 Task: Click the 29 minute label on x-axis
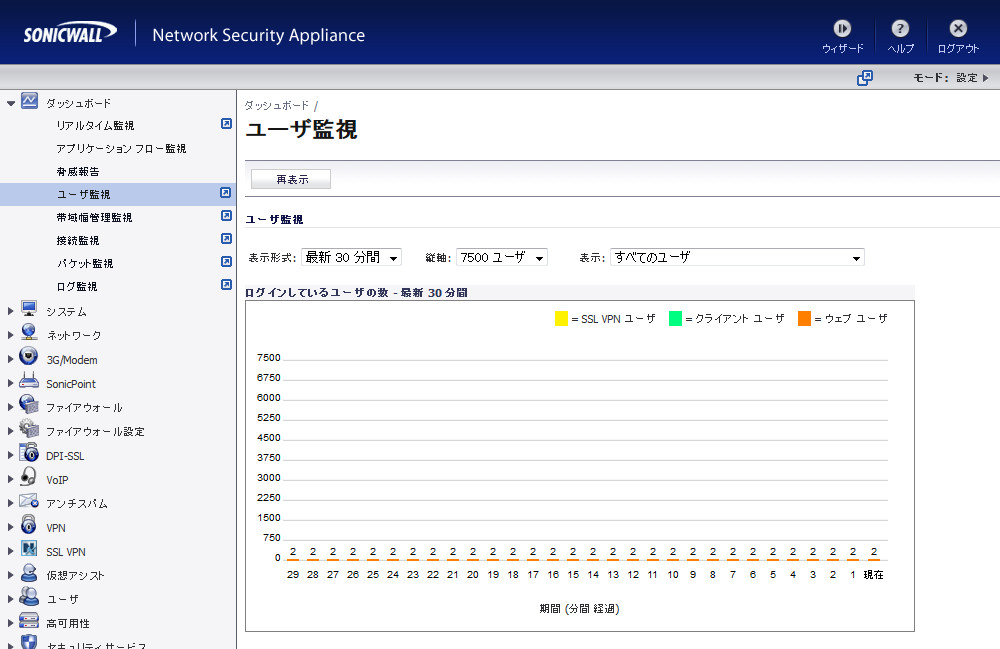point(293,574)
